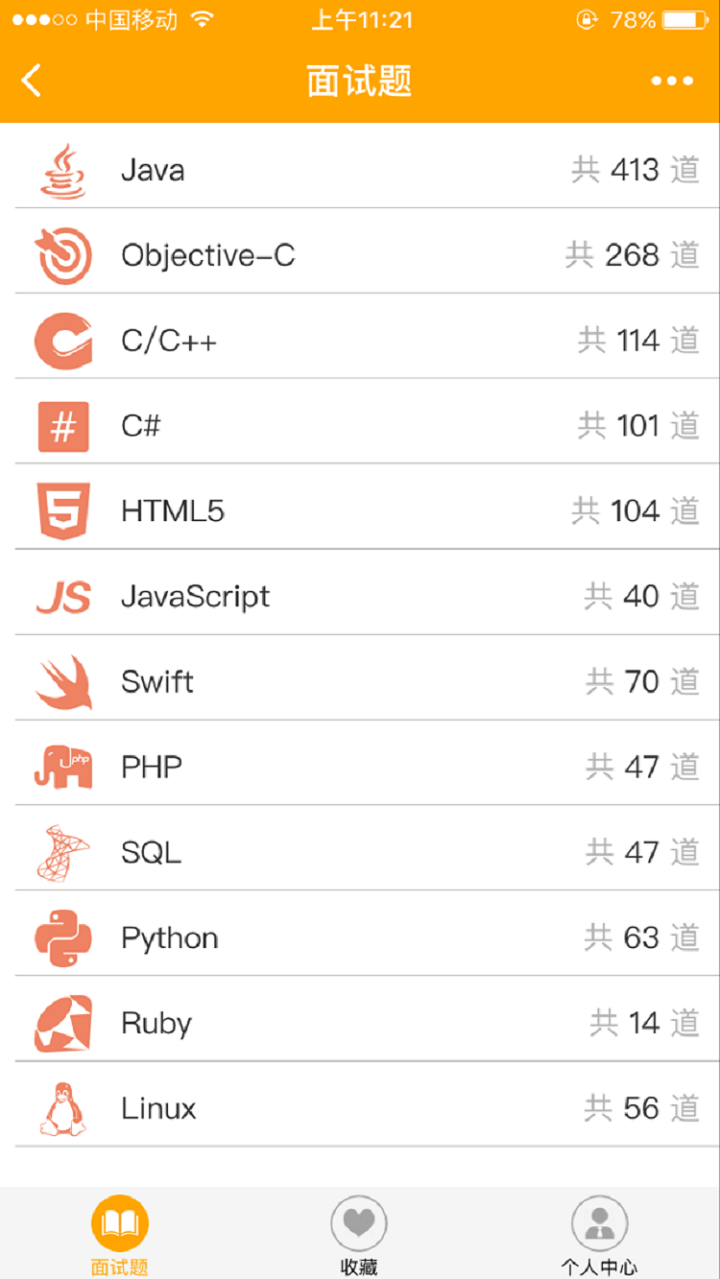Tap the C# label
Image resolution: width=720 pixels, height=1279 pixels.
click(x=141, y=426)
